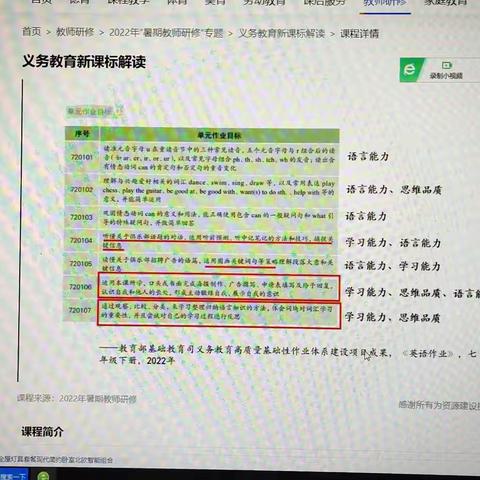Screen dimensions: 480x480
Task: Click the 义务教育新课标解读 breadcrumb link
Action: click(x=282, y=33)
